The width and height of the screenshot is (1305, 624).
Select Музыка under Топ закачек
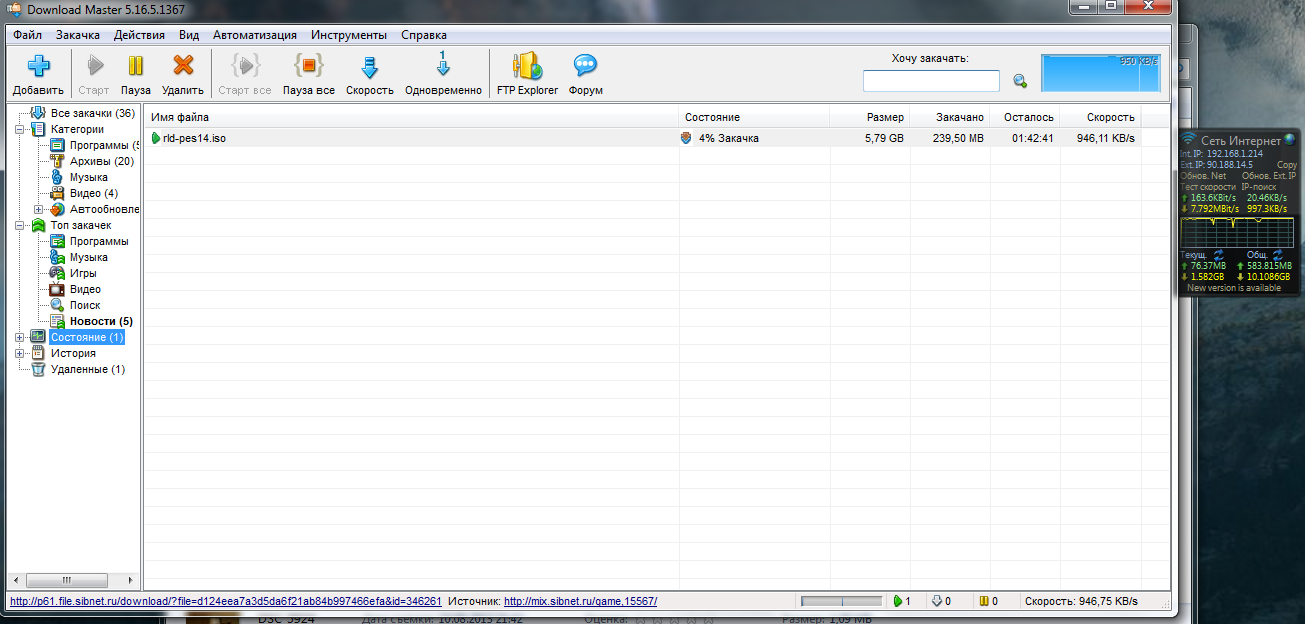point(88,257)
